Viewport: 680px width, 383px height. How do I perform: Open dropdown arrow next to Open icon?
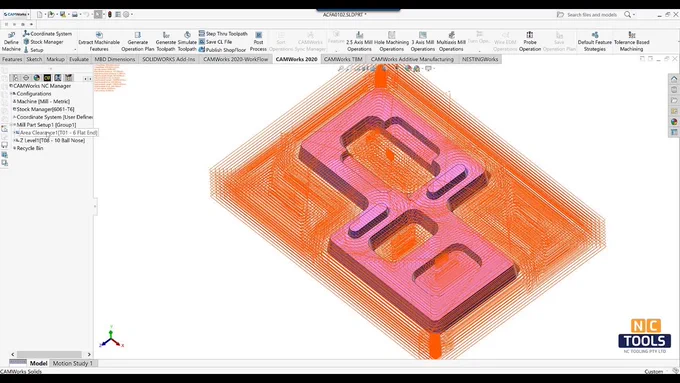coord(56,15)
